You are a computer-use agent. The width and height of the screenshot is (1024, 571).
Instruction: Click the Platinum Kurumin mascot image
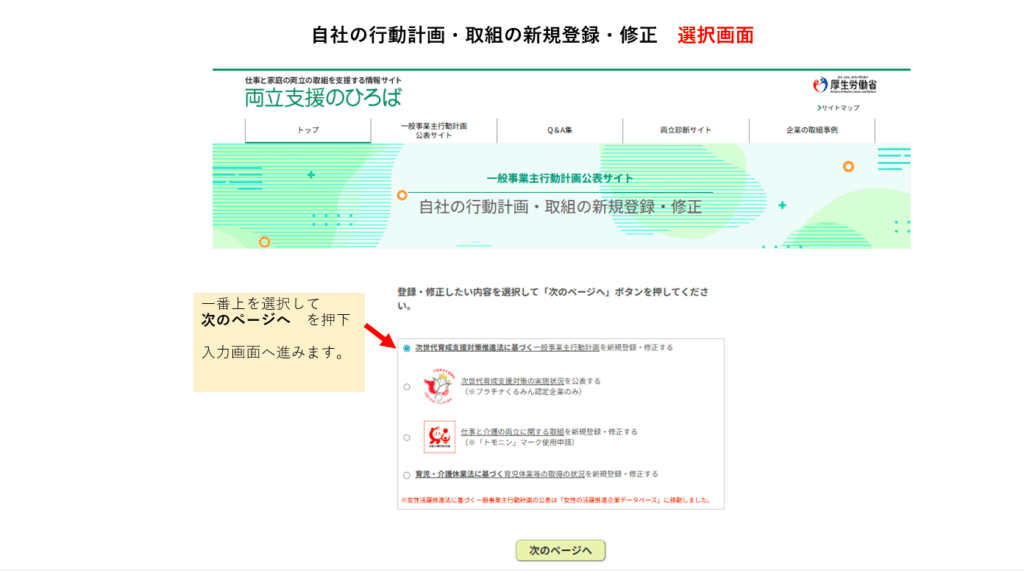pos(437,385)
